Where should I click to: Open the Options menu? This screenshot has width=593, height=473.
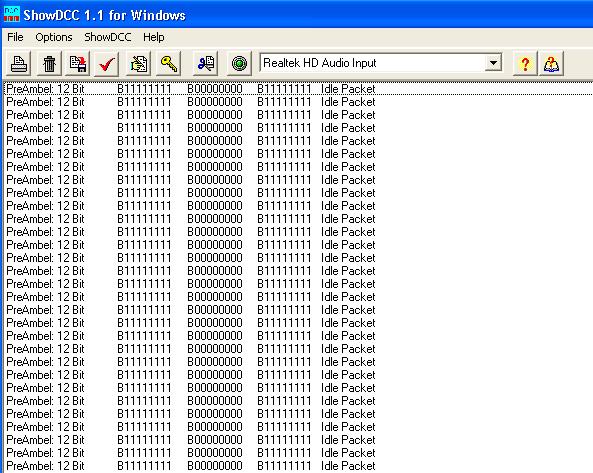54,37
